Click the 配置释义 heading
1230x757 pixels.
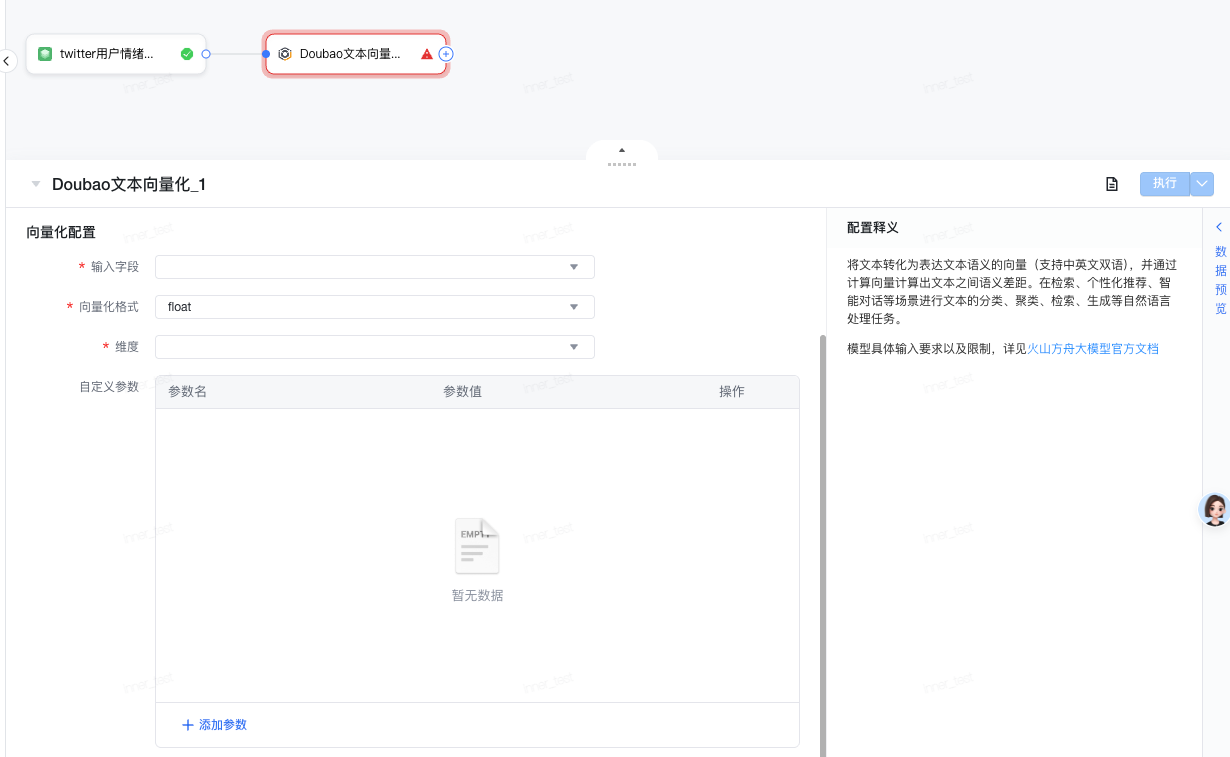[x=873, y=228]
